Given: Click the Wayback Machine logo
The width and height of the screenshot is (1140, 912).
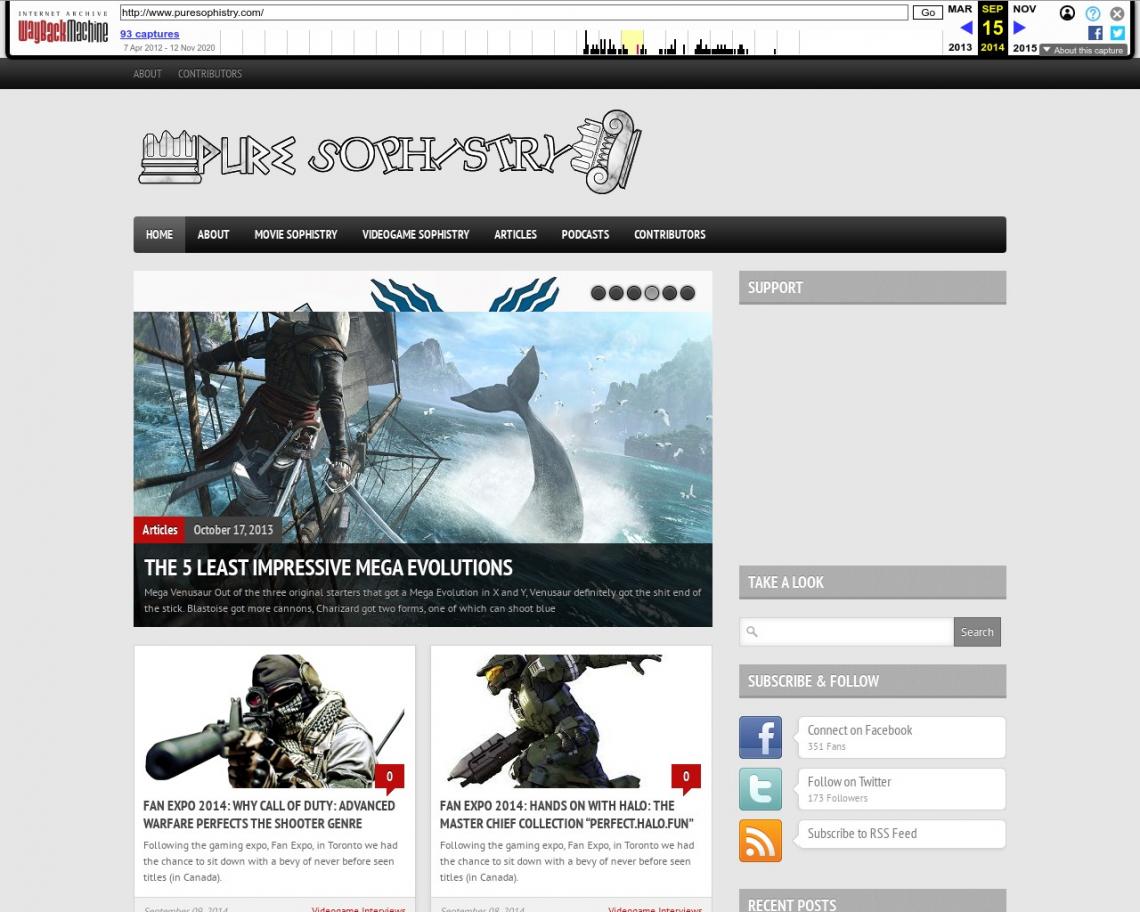Looking at the screenshot, I should pos(63,28).
